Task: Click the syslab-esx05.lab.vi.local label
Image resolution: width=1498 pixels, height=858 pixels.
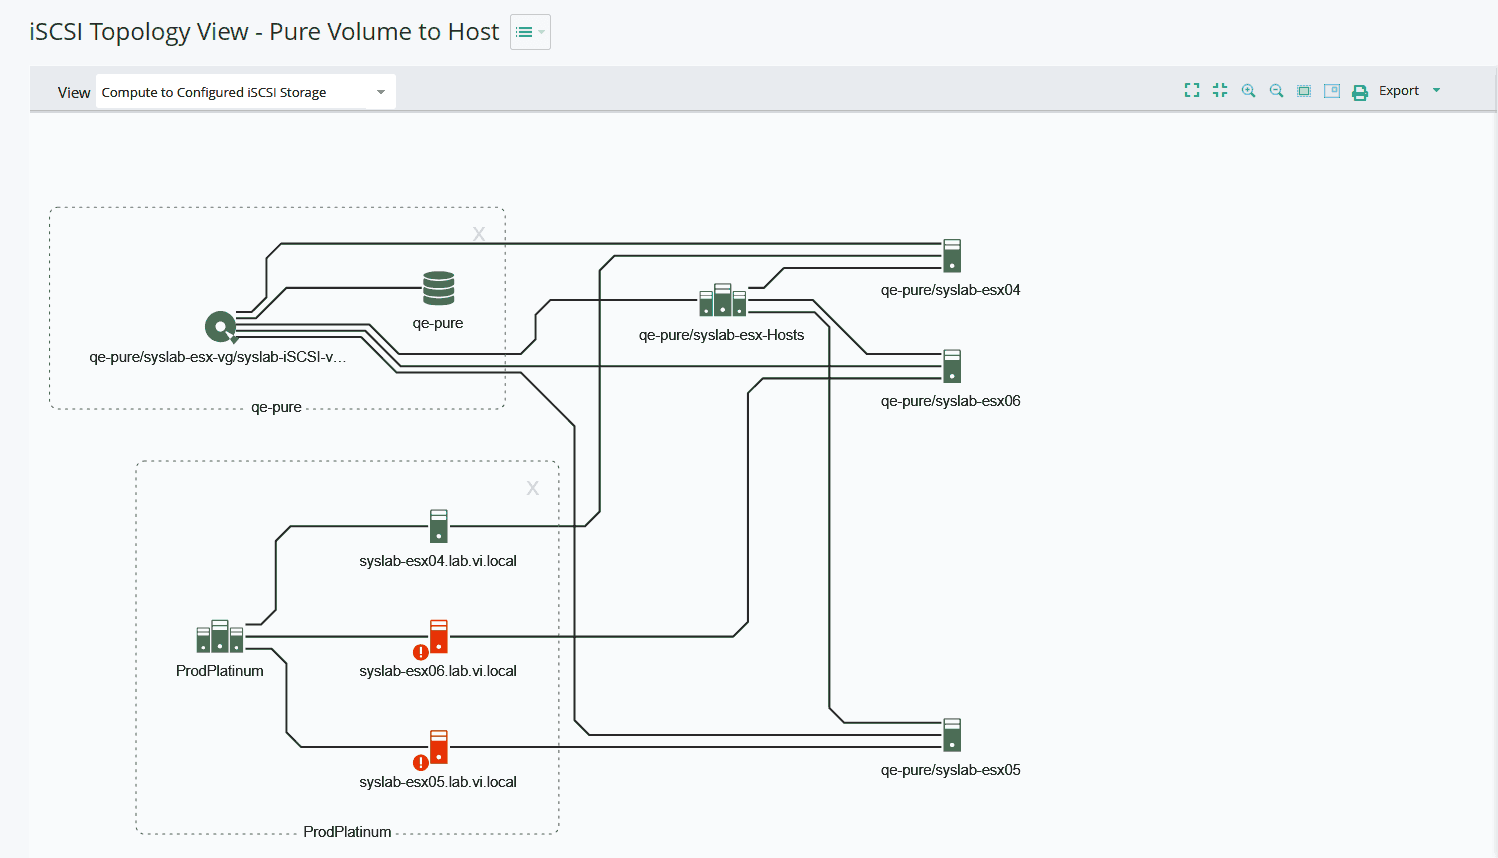Action: coord(438,782)
